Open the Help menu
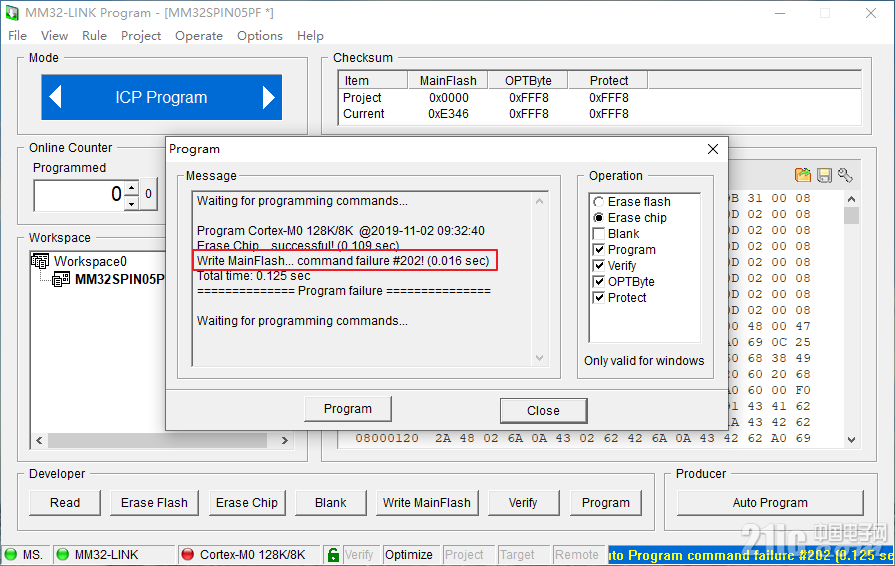 click(310, 36)
